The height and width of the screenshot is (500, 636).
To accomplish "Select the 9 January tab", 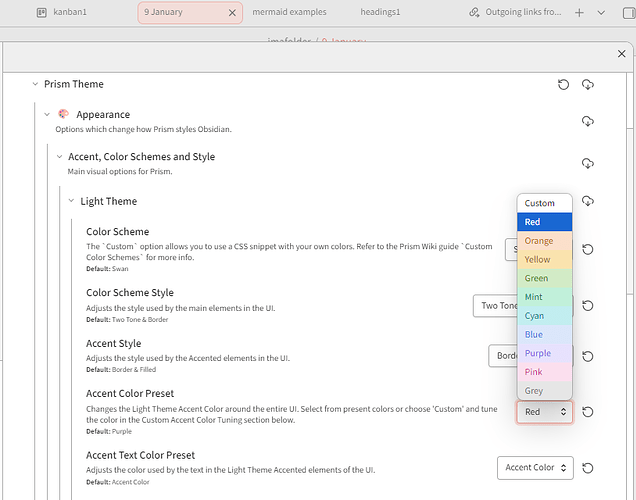I will [190, 13].
